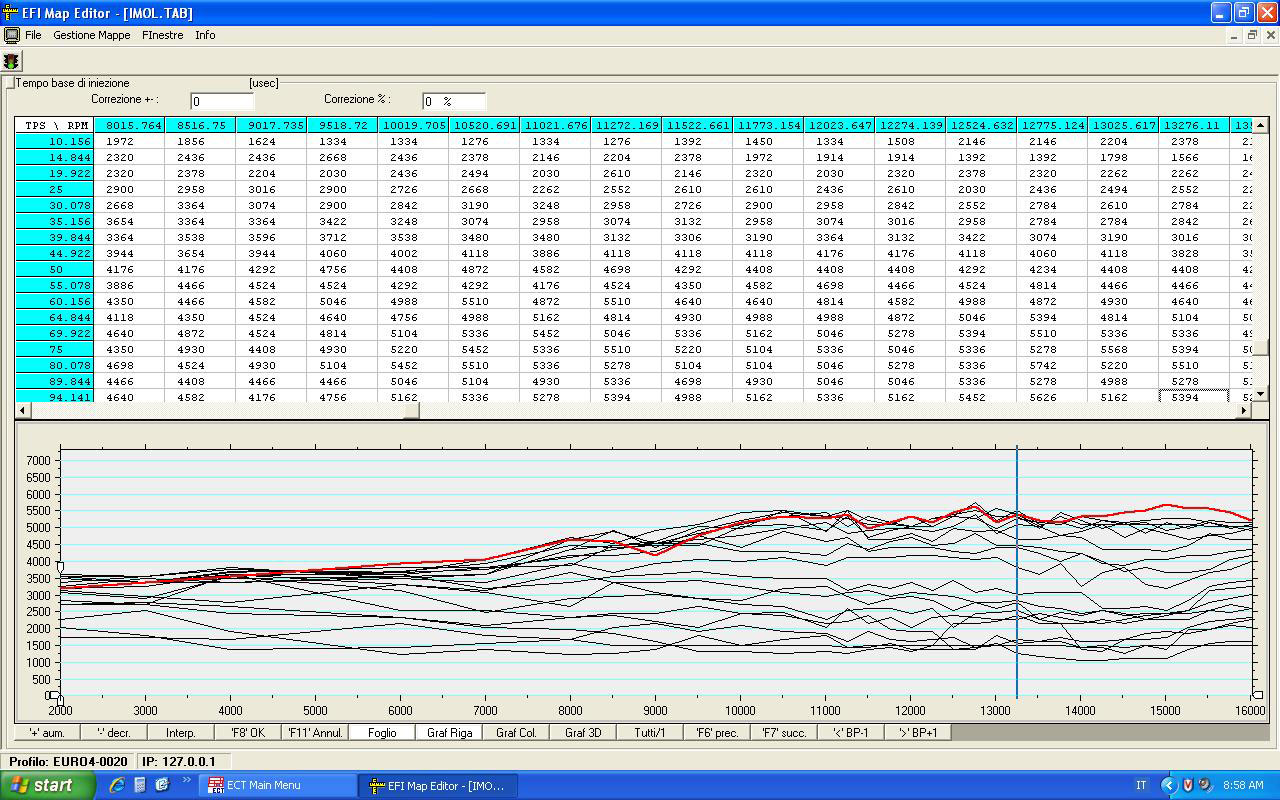Click in the Correzione +- input field
This screenshot has width=1280, height=800.
pyautogui.click(x=222, y=101)
